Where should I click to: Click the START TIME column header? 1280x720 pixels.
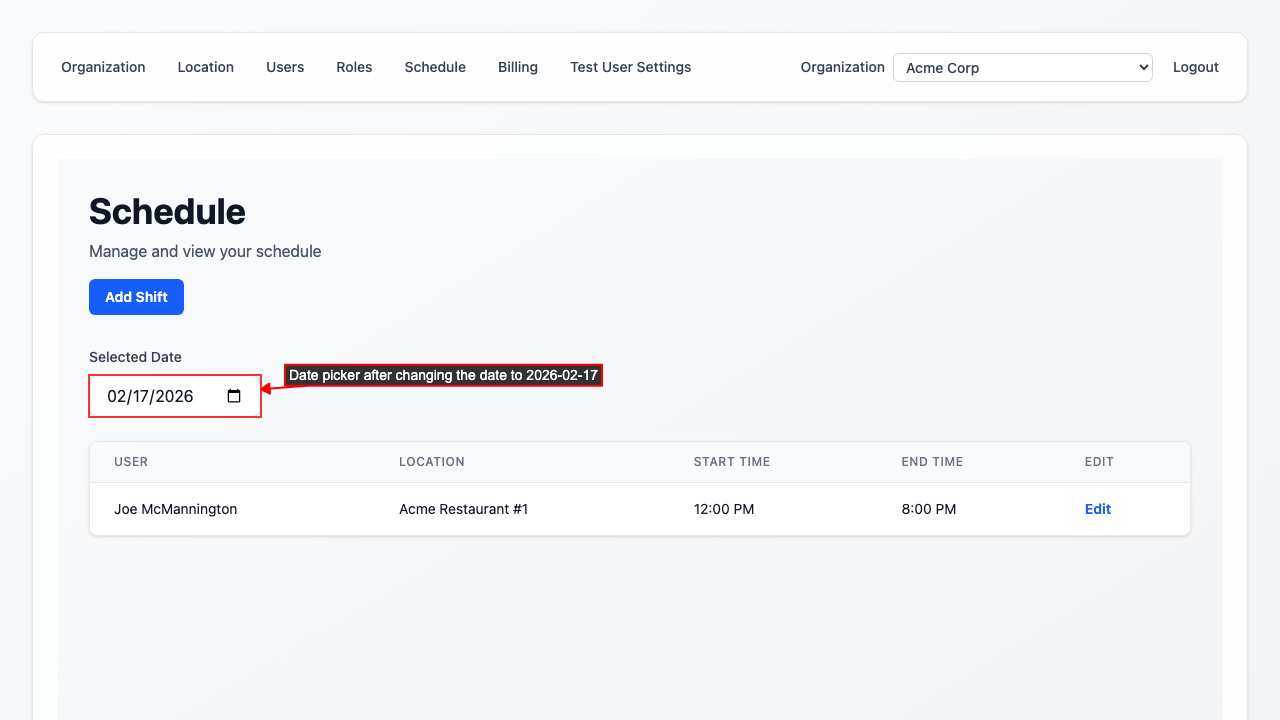pyautogui.click(x=731, y=462)
